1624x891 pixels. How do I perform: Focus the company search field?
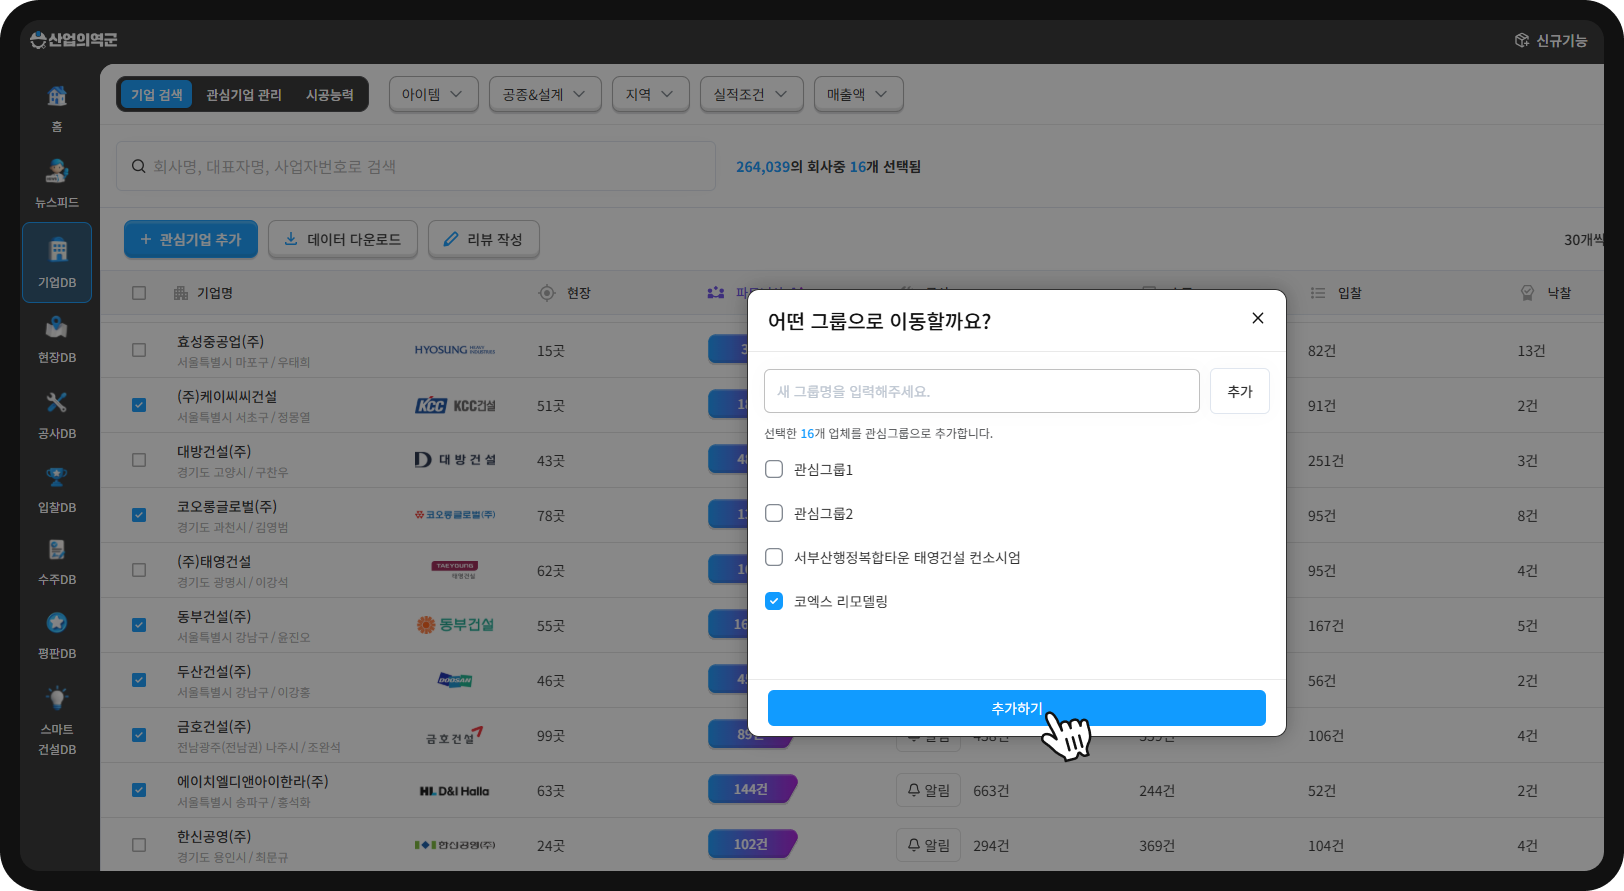[416, 166]
